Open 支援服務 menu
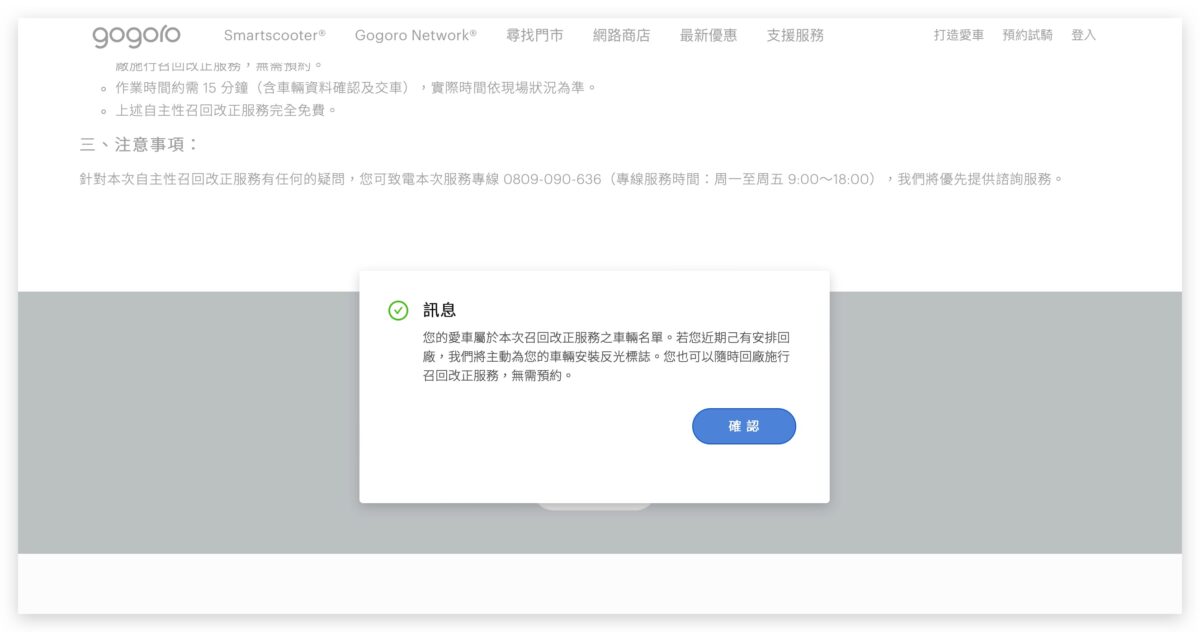 tap(795, 35)
